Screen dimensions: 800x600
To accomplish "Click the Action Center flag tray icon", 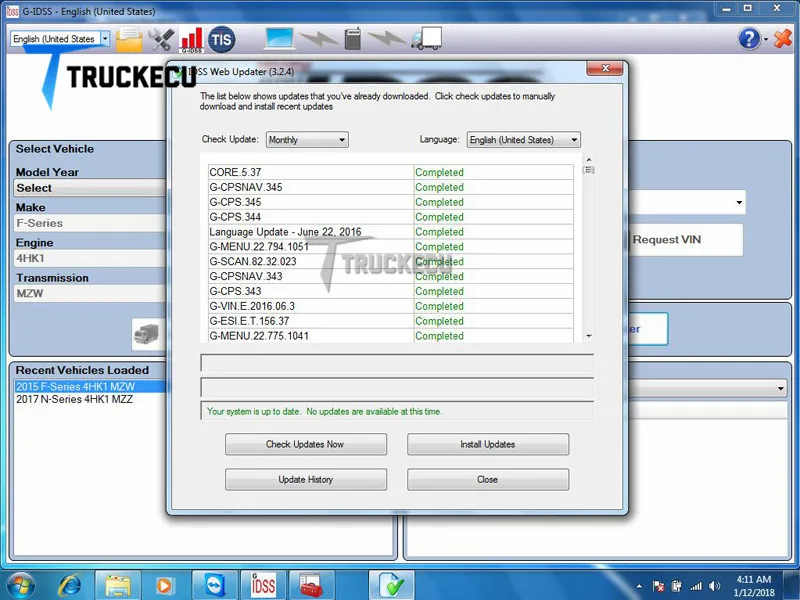I will tap(658, 586).
